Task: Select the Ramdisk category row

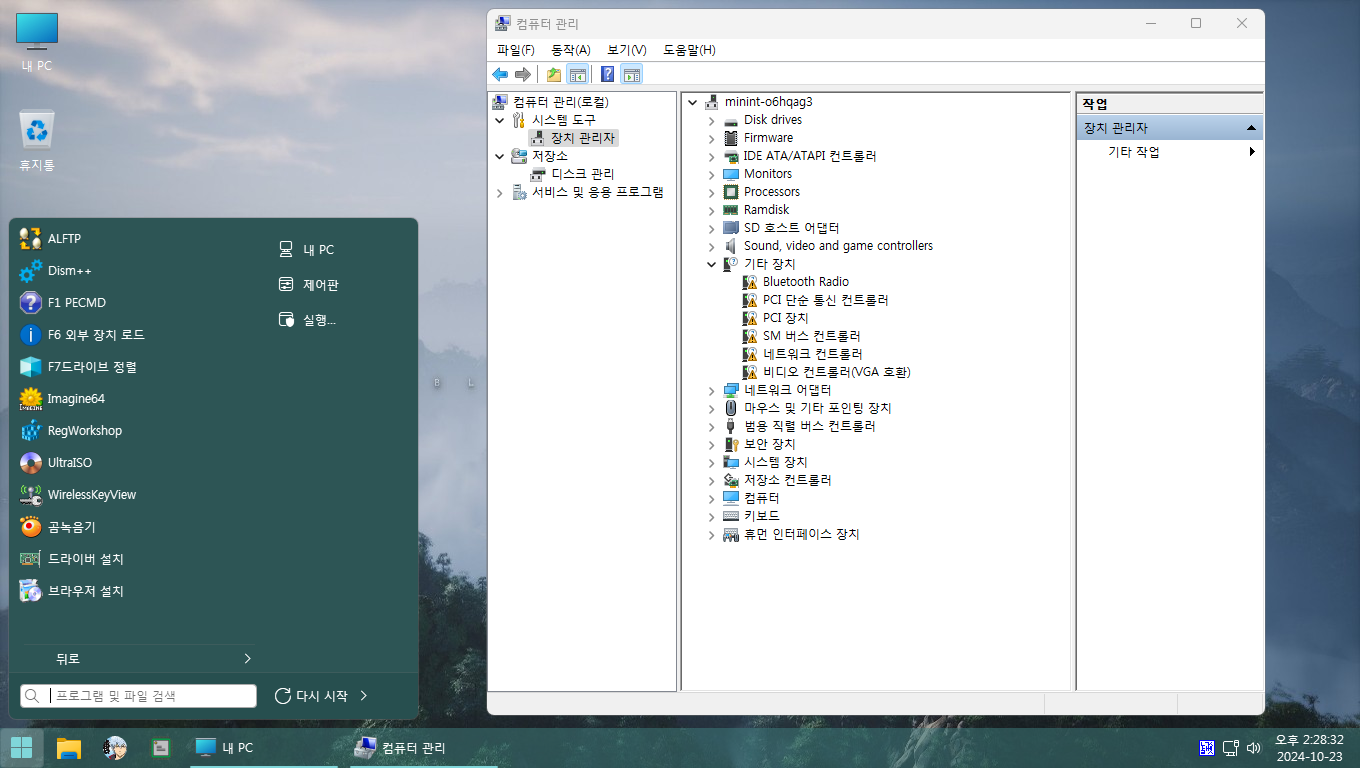Action: (766, 210)
